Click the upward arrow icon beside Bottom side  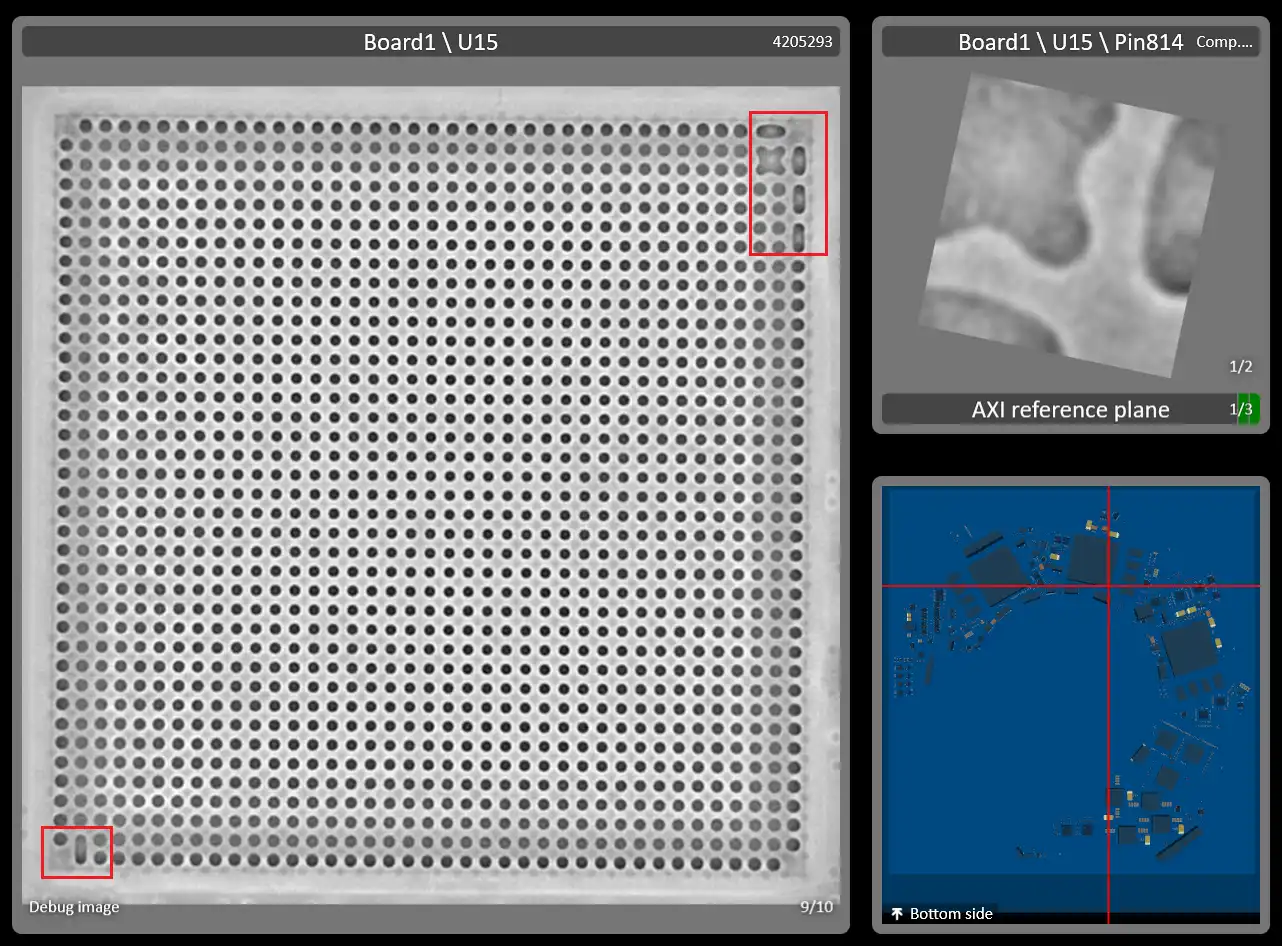[897, 913]
